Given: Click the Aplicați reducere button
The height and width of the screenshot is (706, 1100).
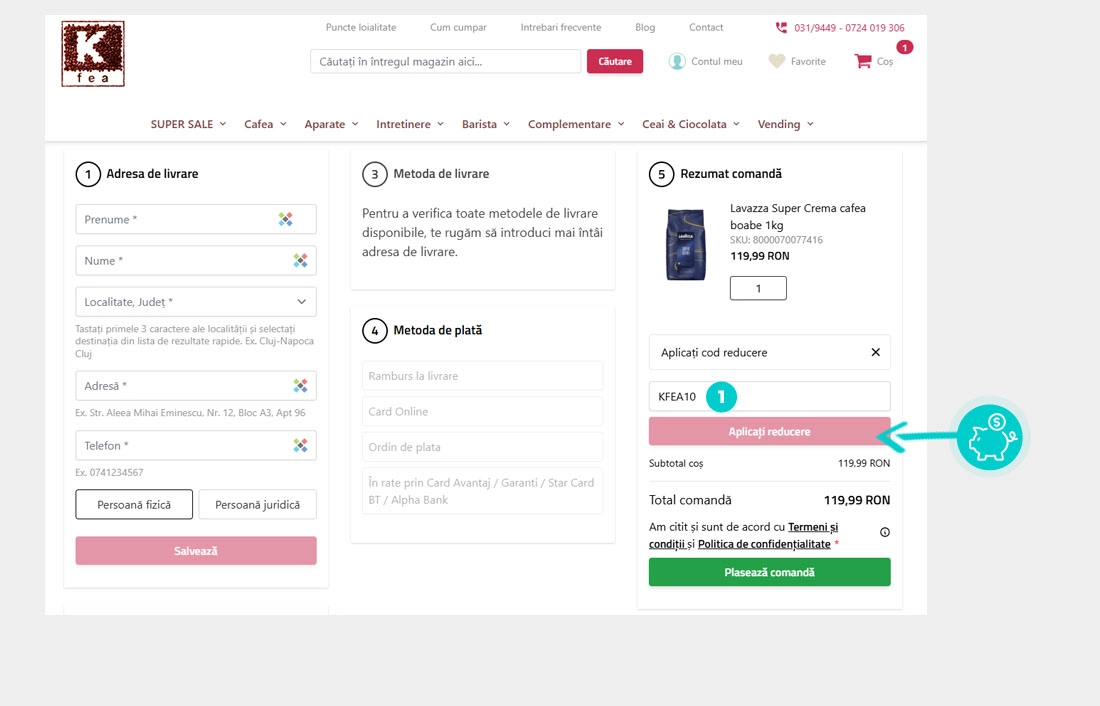Looking at the screenshot, I should tap(768, 432).
